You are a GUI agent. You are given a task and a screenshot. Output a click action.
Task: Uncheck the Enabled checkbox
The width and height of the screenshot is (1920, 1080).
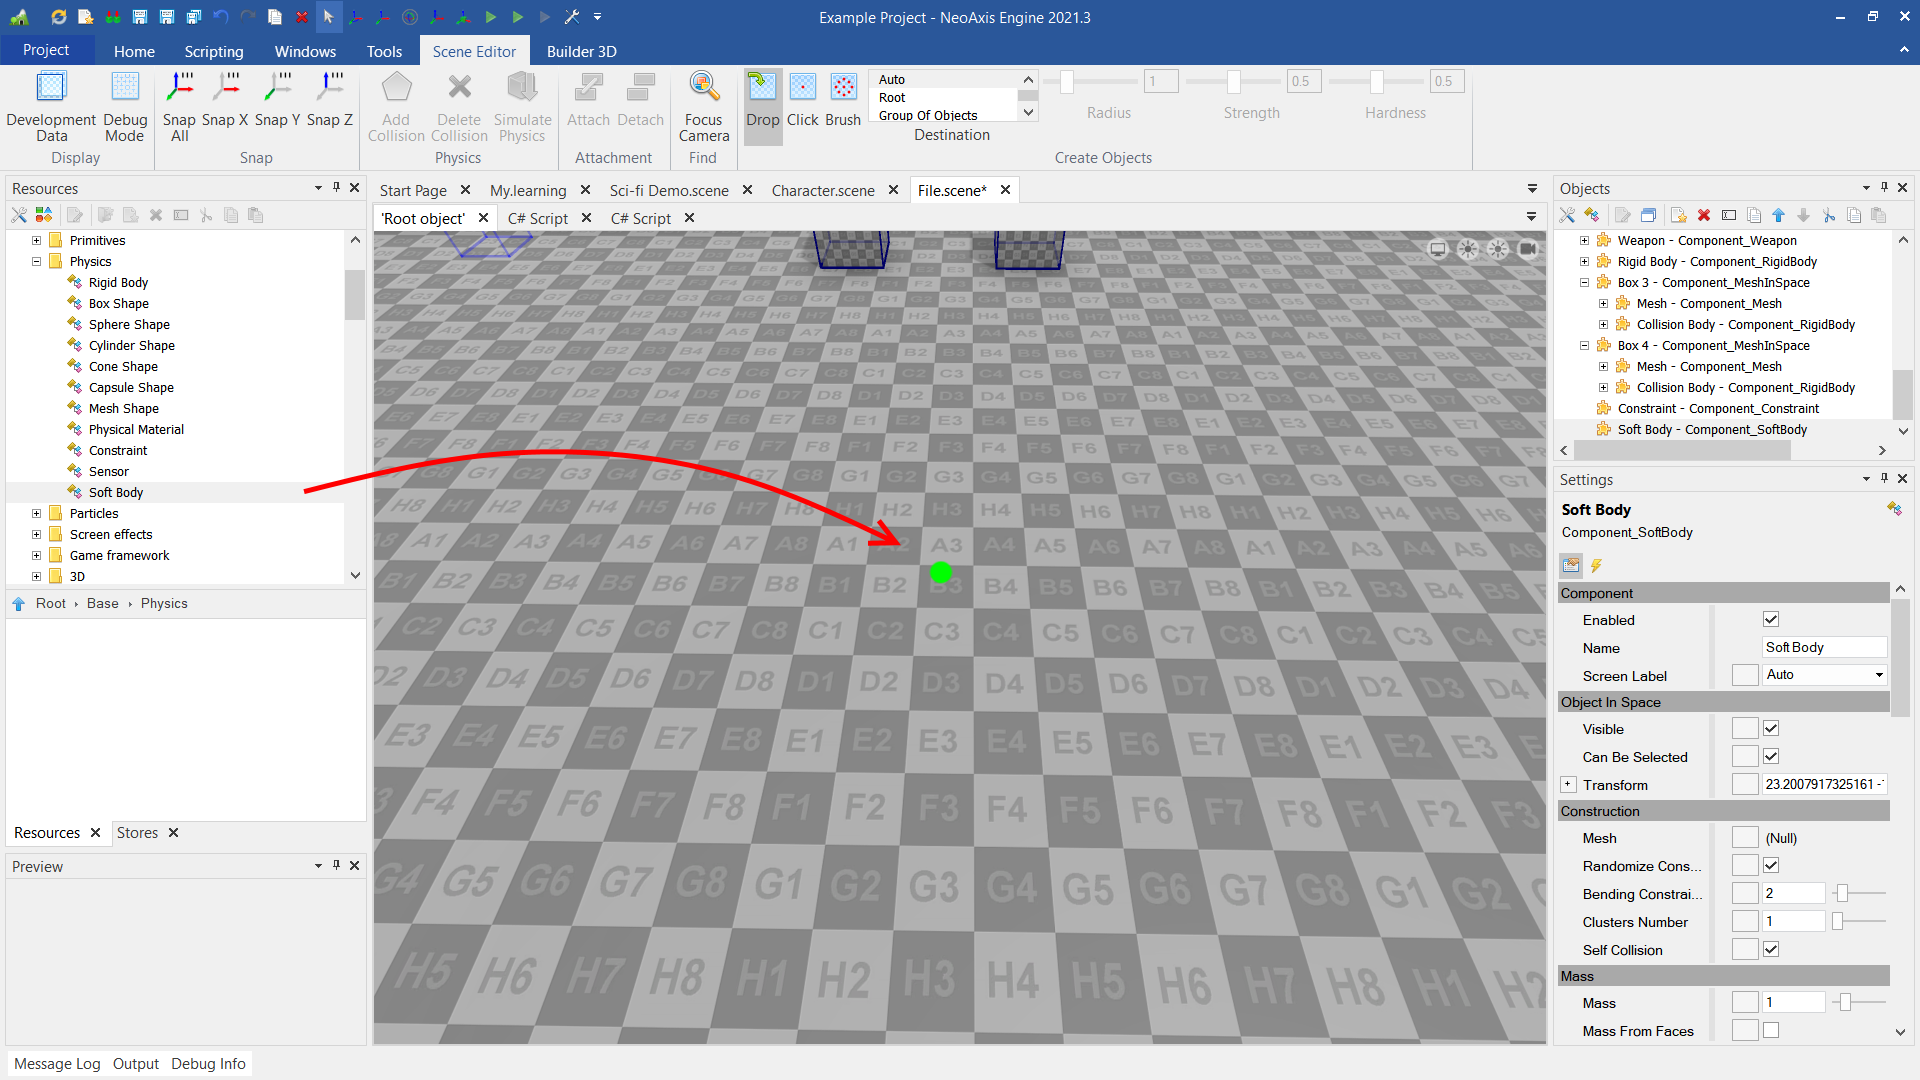coord(1771,620)
